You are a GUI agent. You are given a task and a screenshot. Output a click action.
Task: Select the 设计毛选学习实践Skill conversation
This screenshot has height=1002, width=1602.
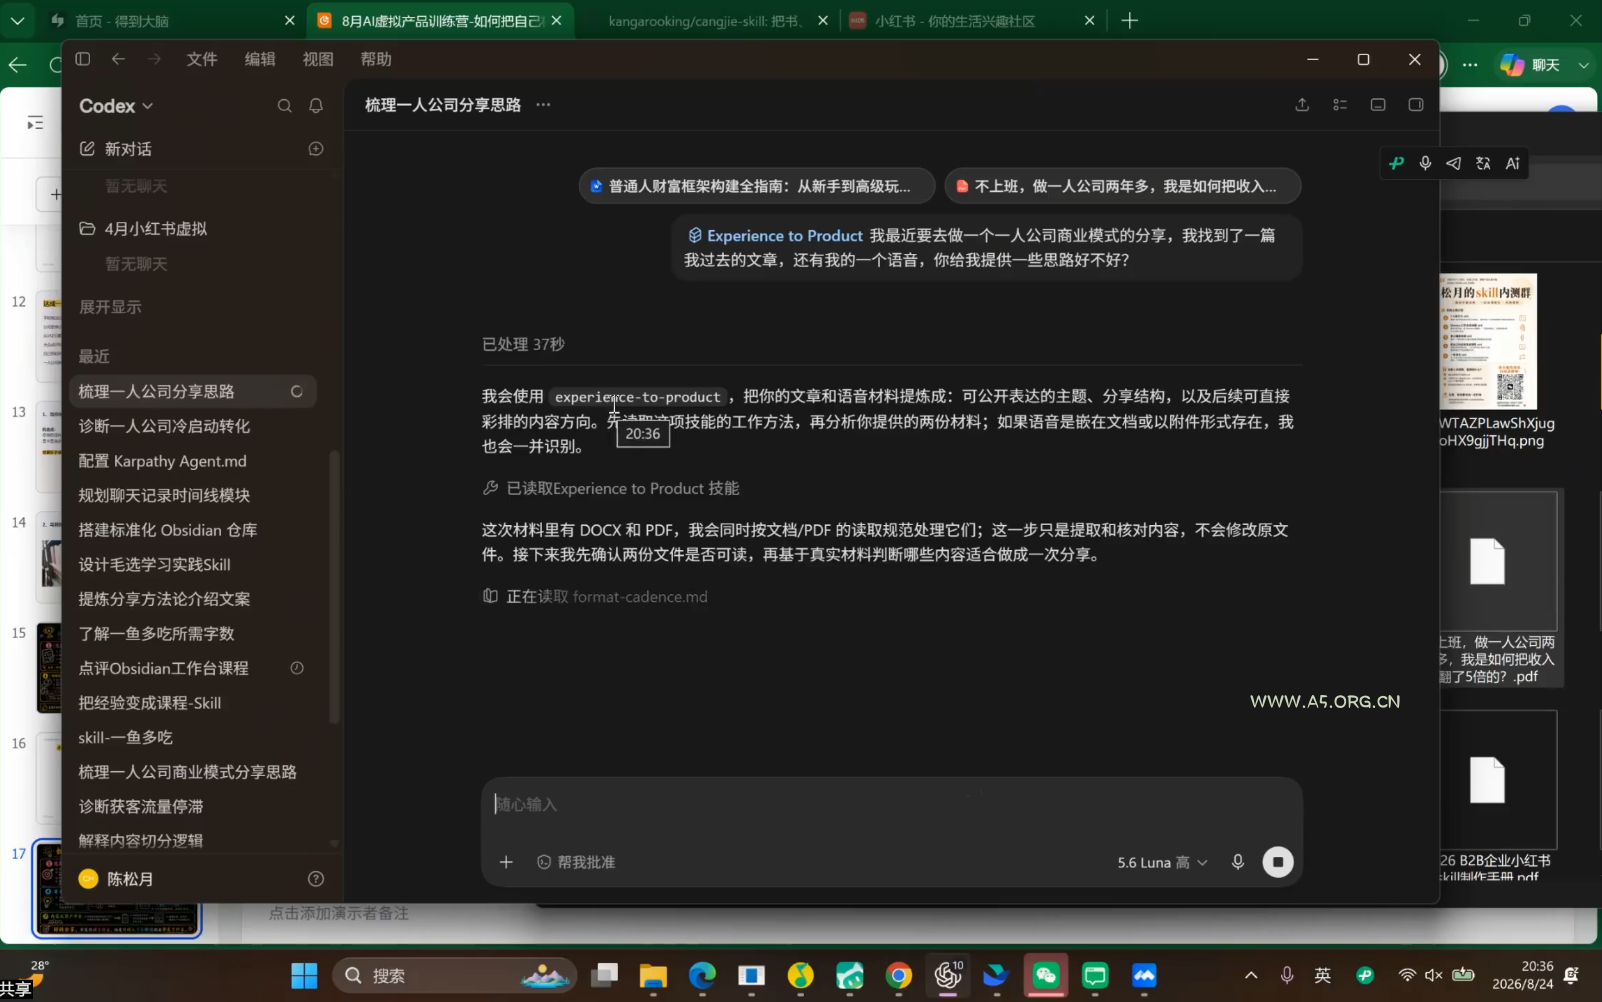192,564
